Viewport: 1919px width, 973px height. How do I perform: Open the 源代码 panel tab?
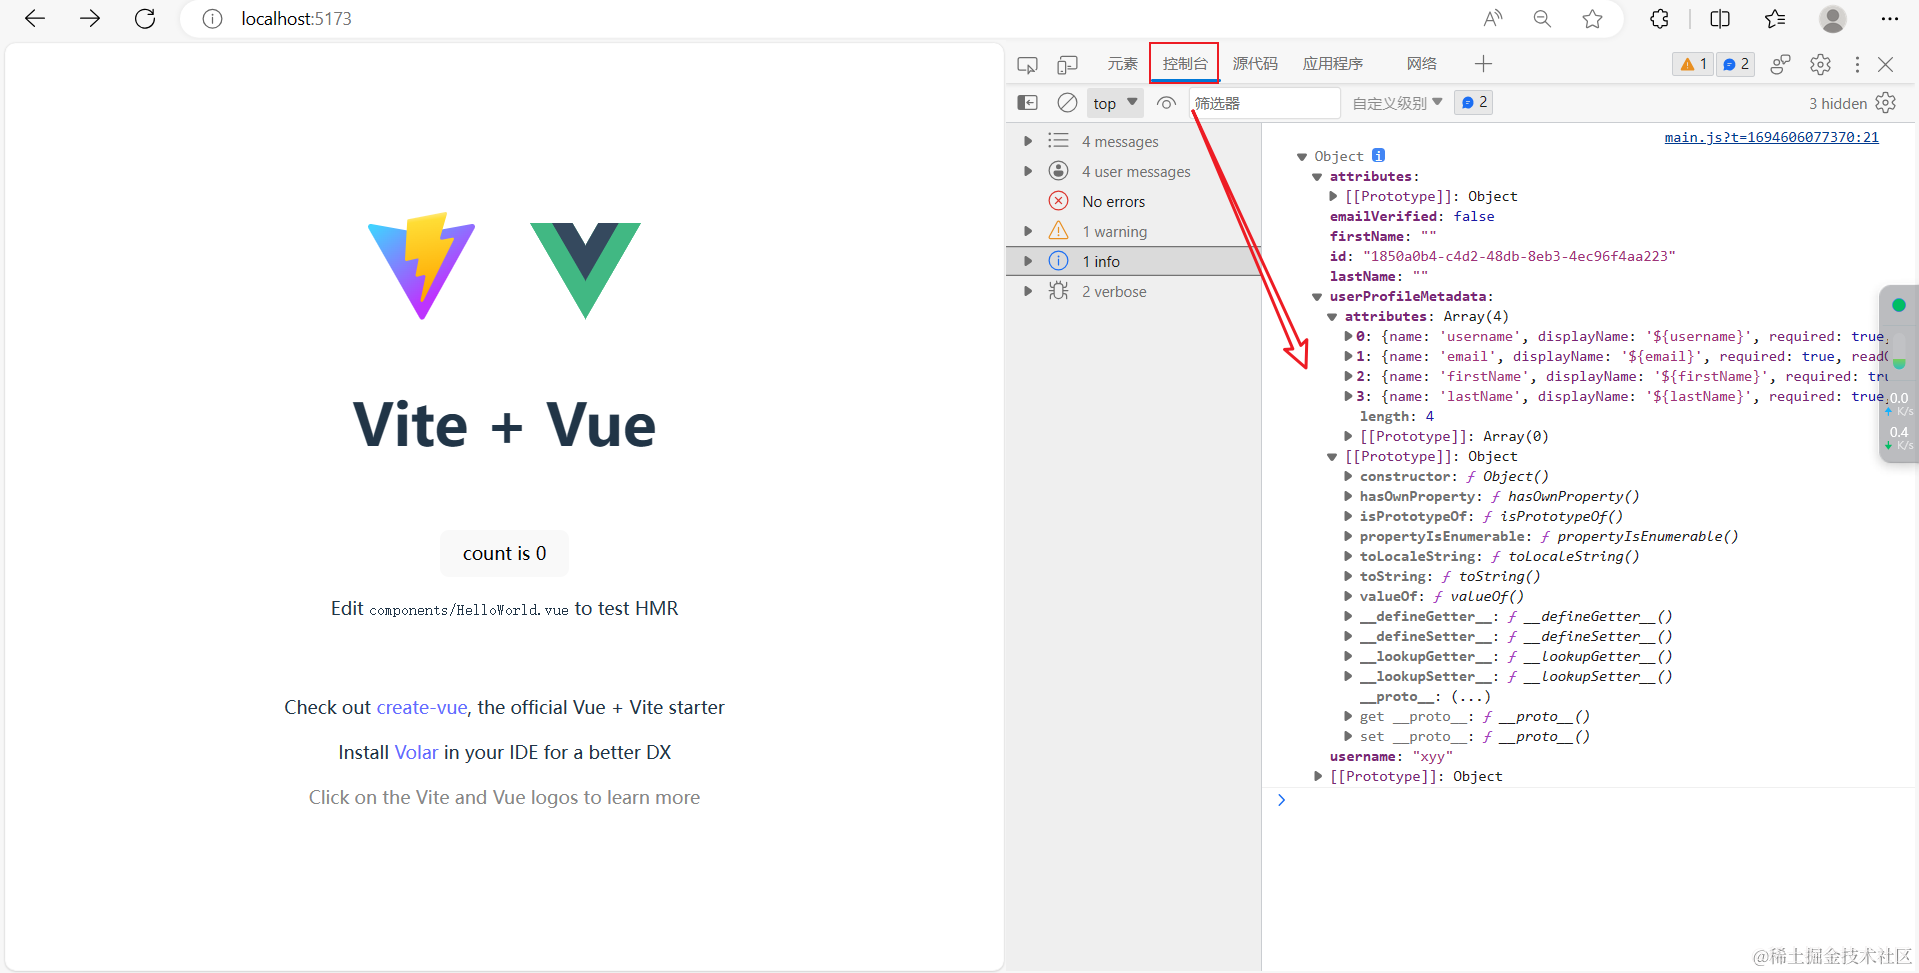1255,63
